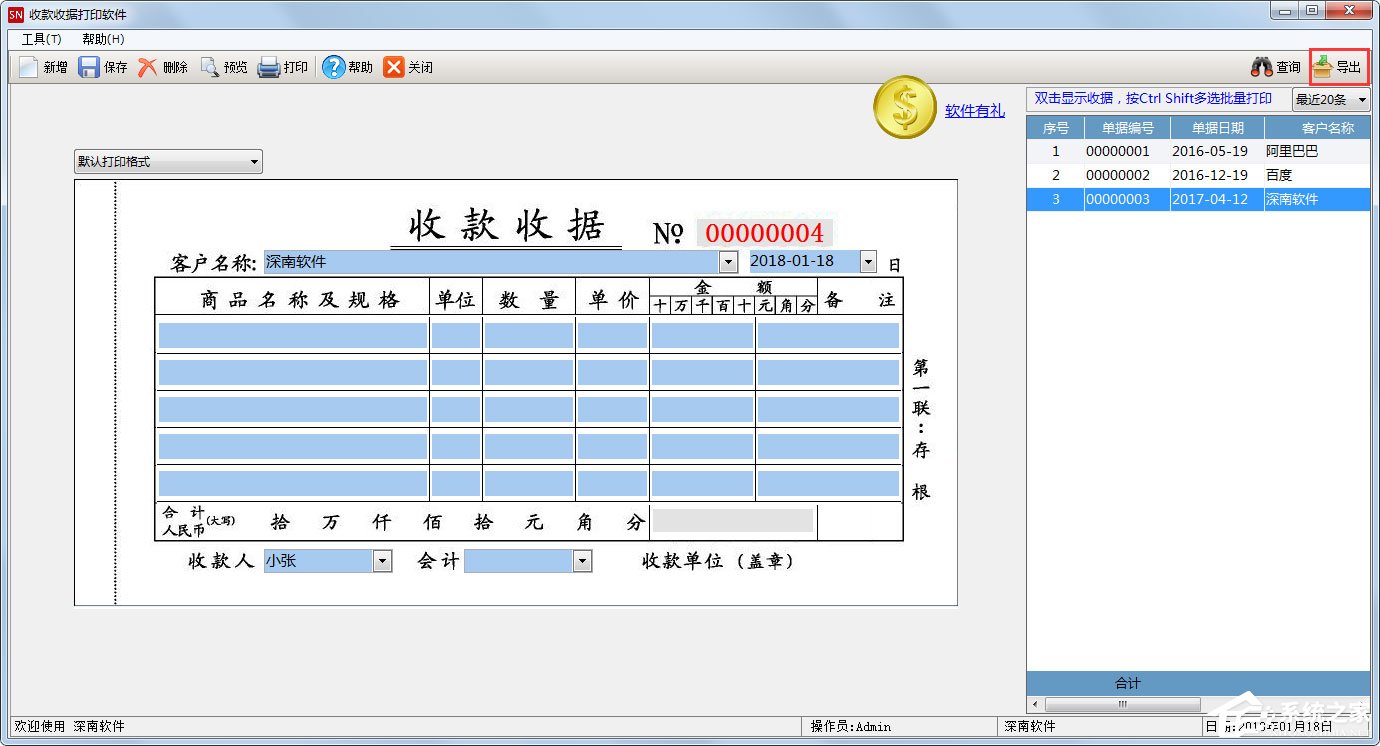Click the 新增 (New) toolbar icon
Viewport: 1380px width, 746px height.
(x=28, y=67)
